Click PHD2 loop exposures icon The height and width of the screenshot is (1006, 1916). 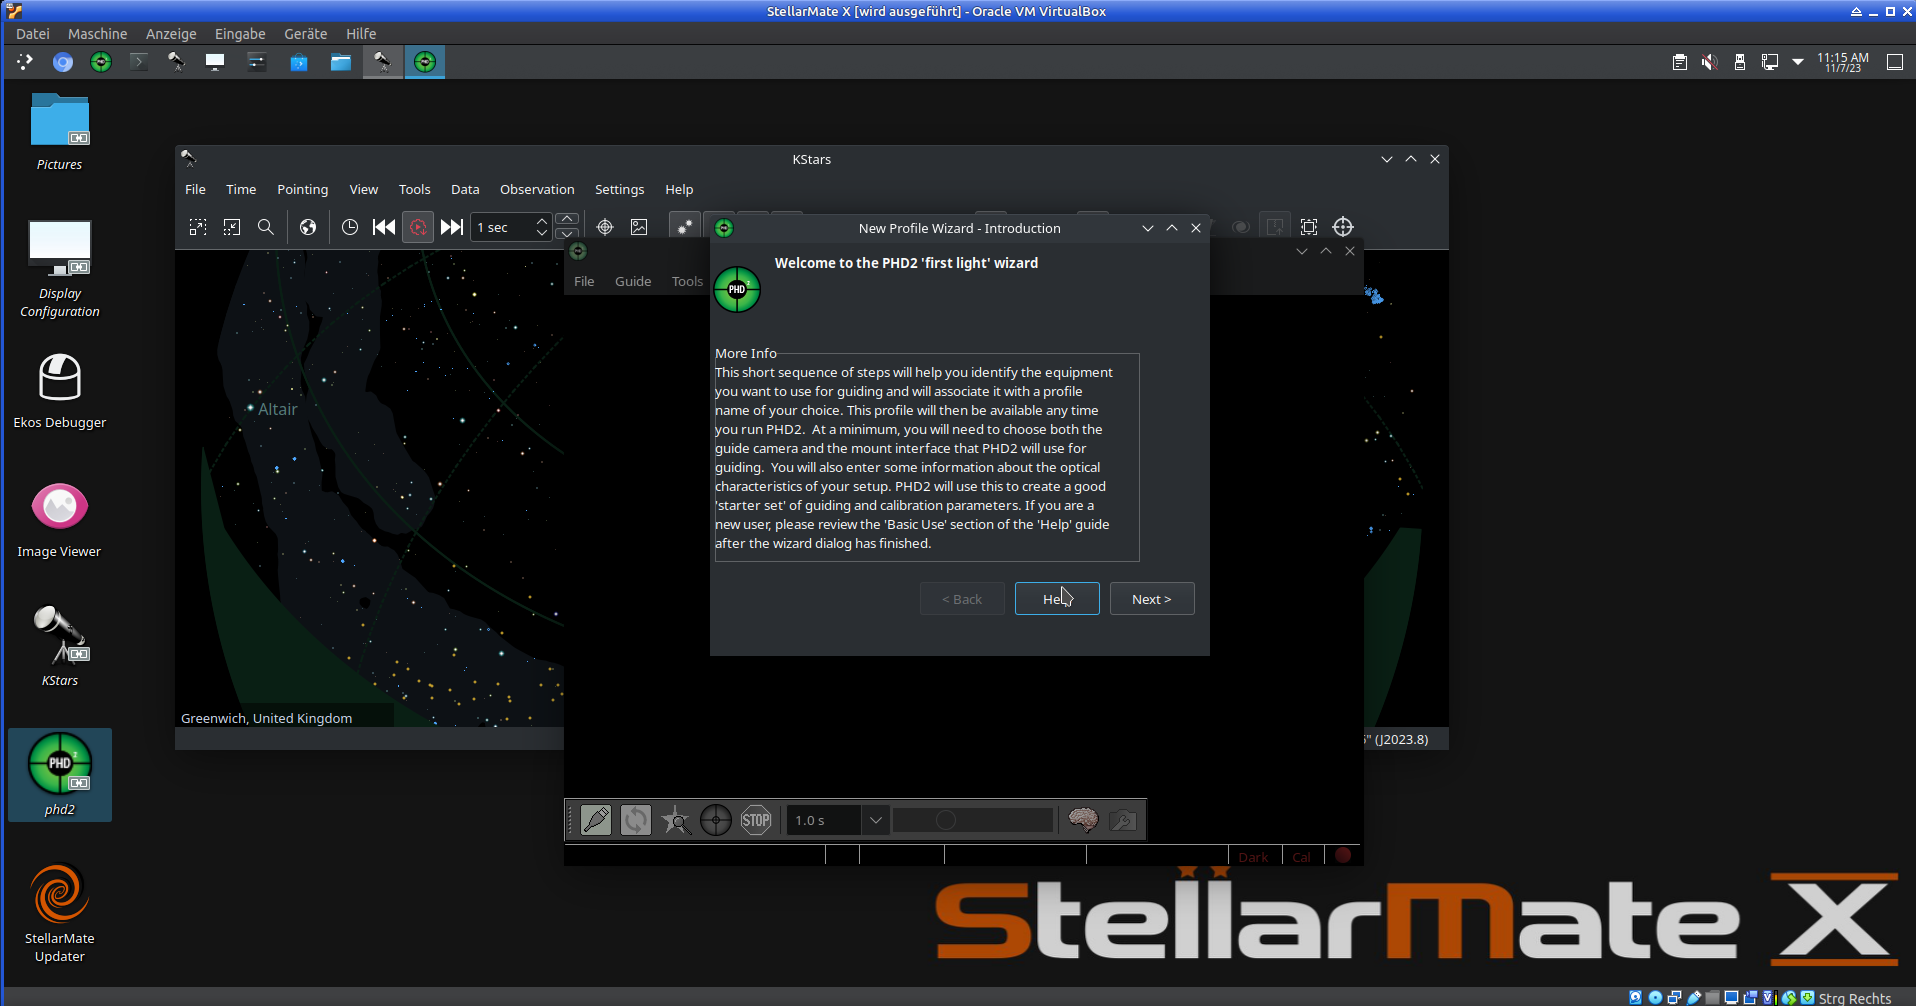[636, 820]
